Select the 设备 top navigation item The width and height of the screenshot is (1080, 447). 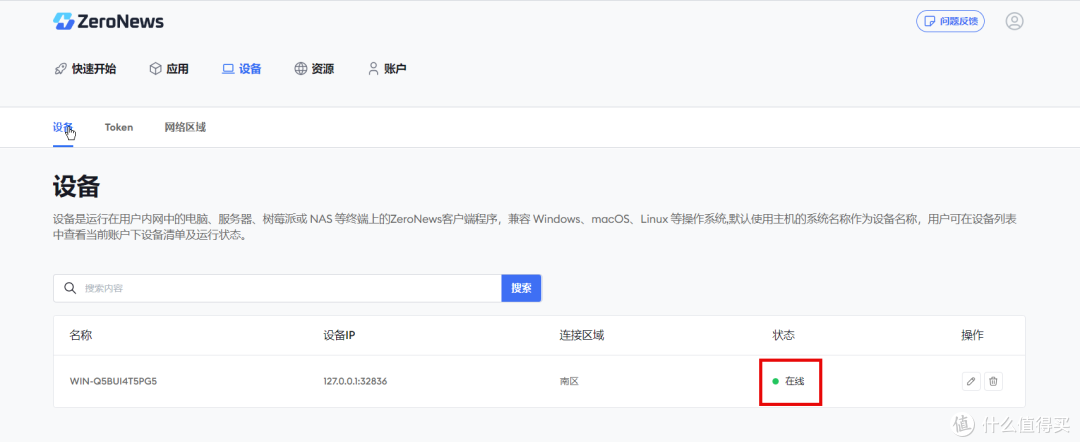click(x=242, y=69)
